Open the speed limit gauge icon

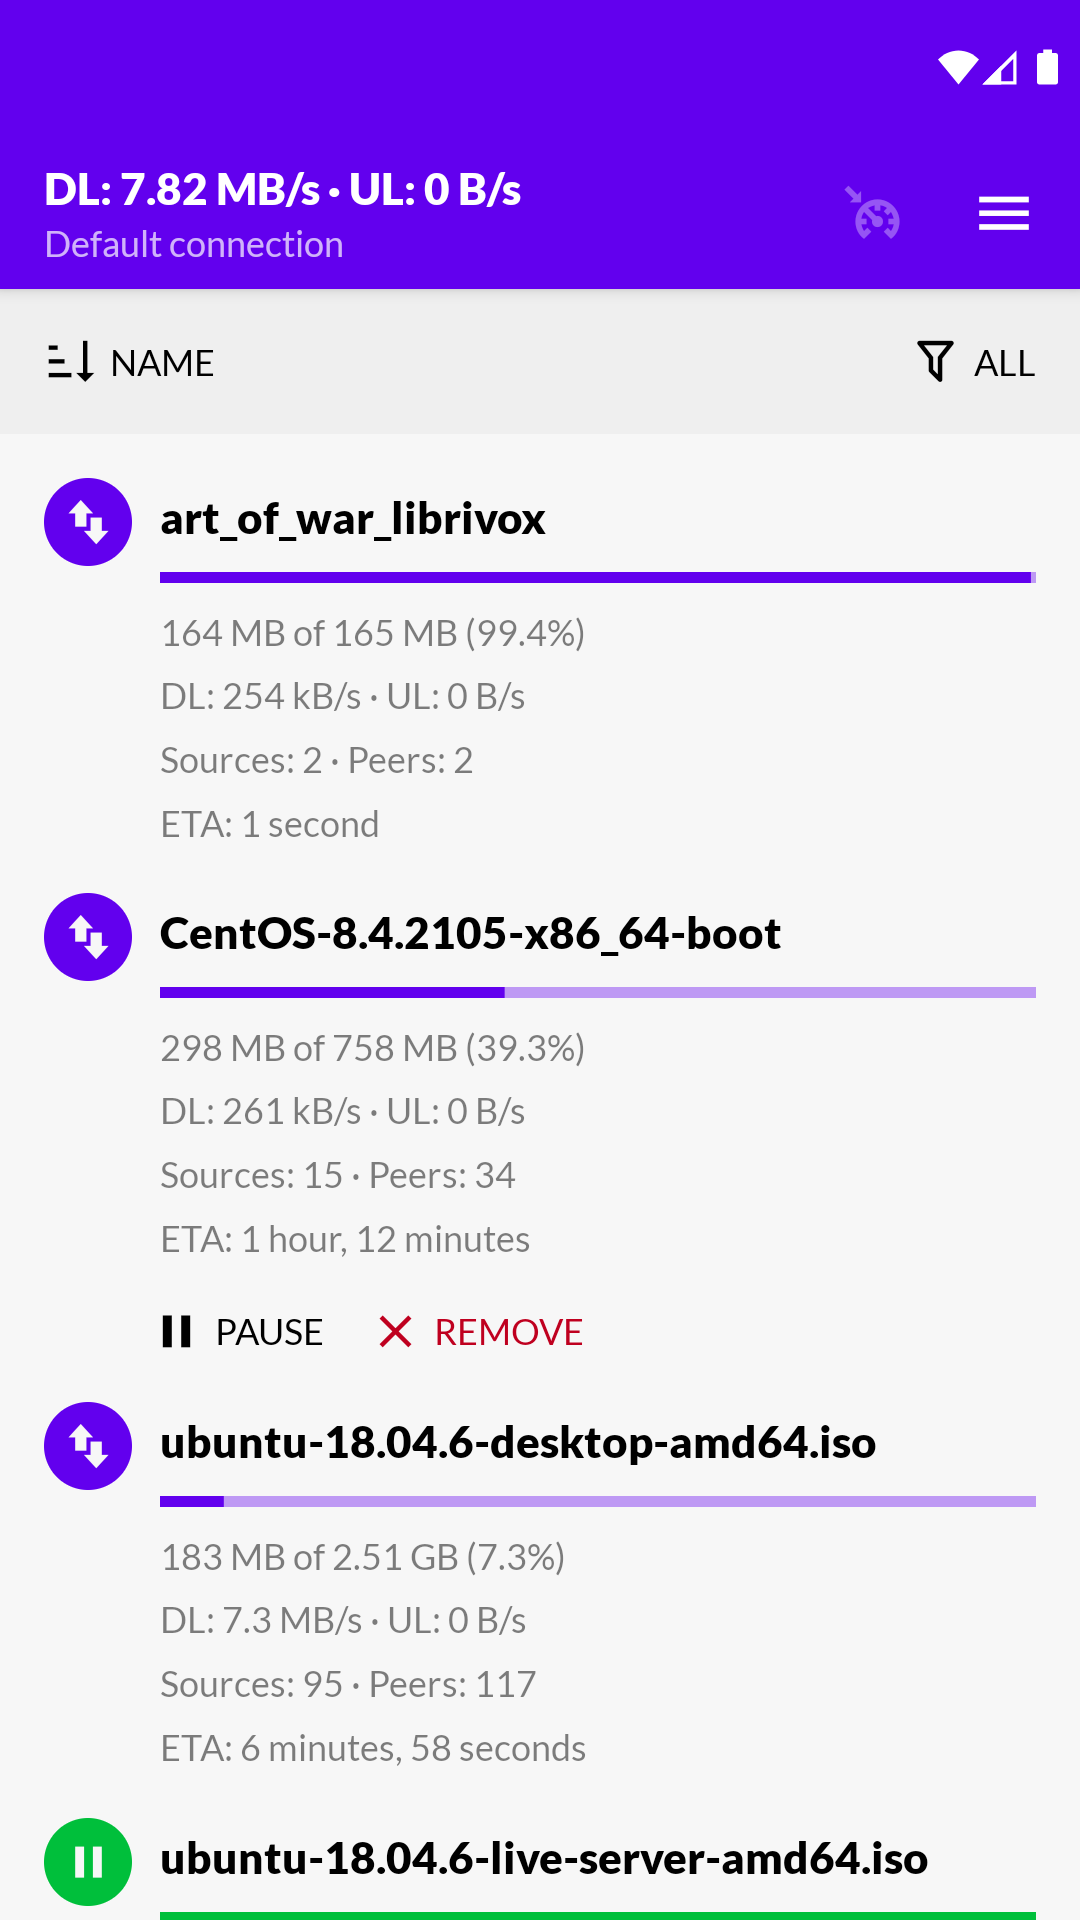[874, 214]
